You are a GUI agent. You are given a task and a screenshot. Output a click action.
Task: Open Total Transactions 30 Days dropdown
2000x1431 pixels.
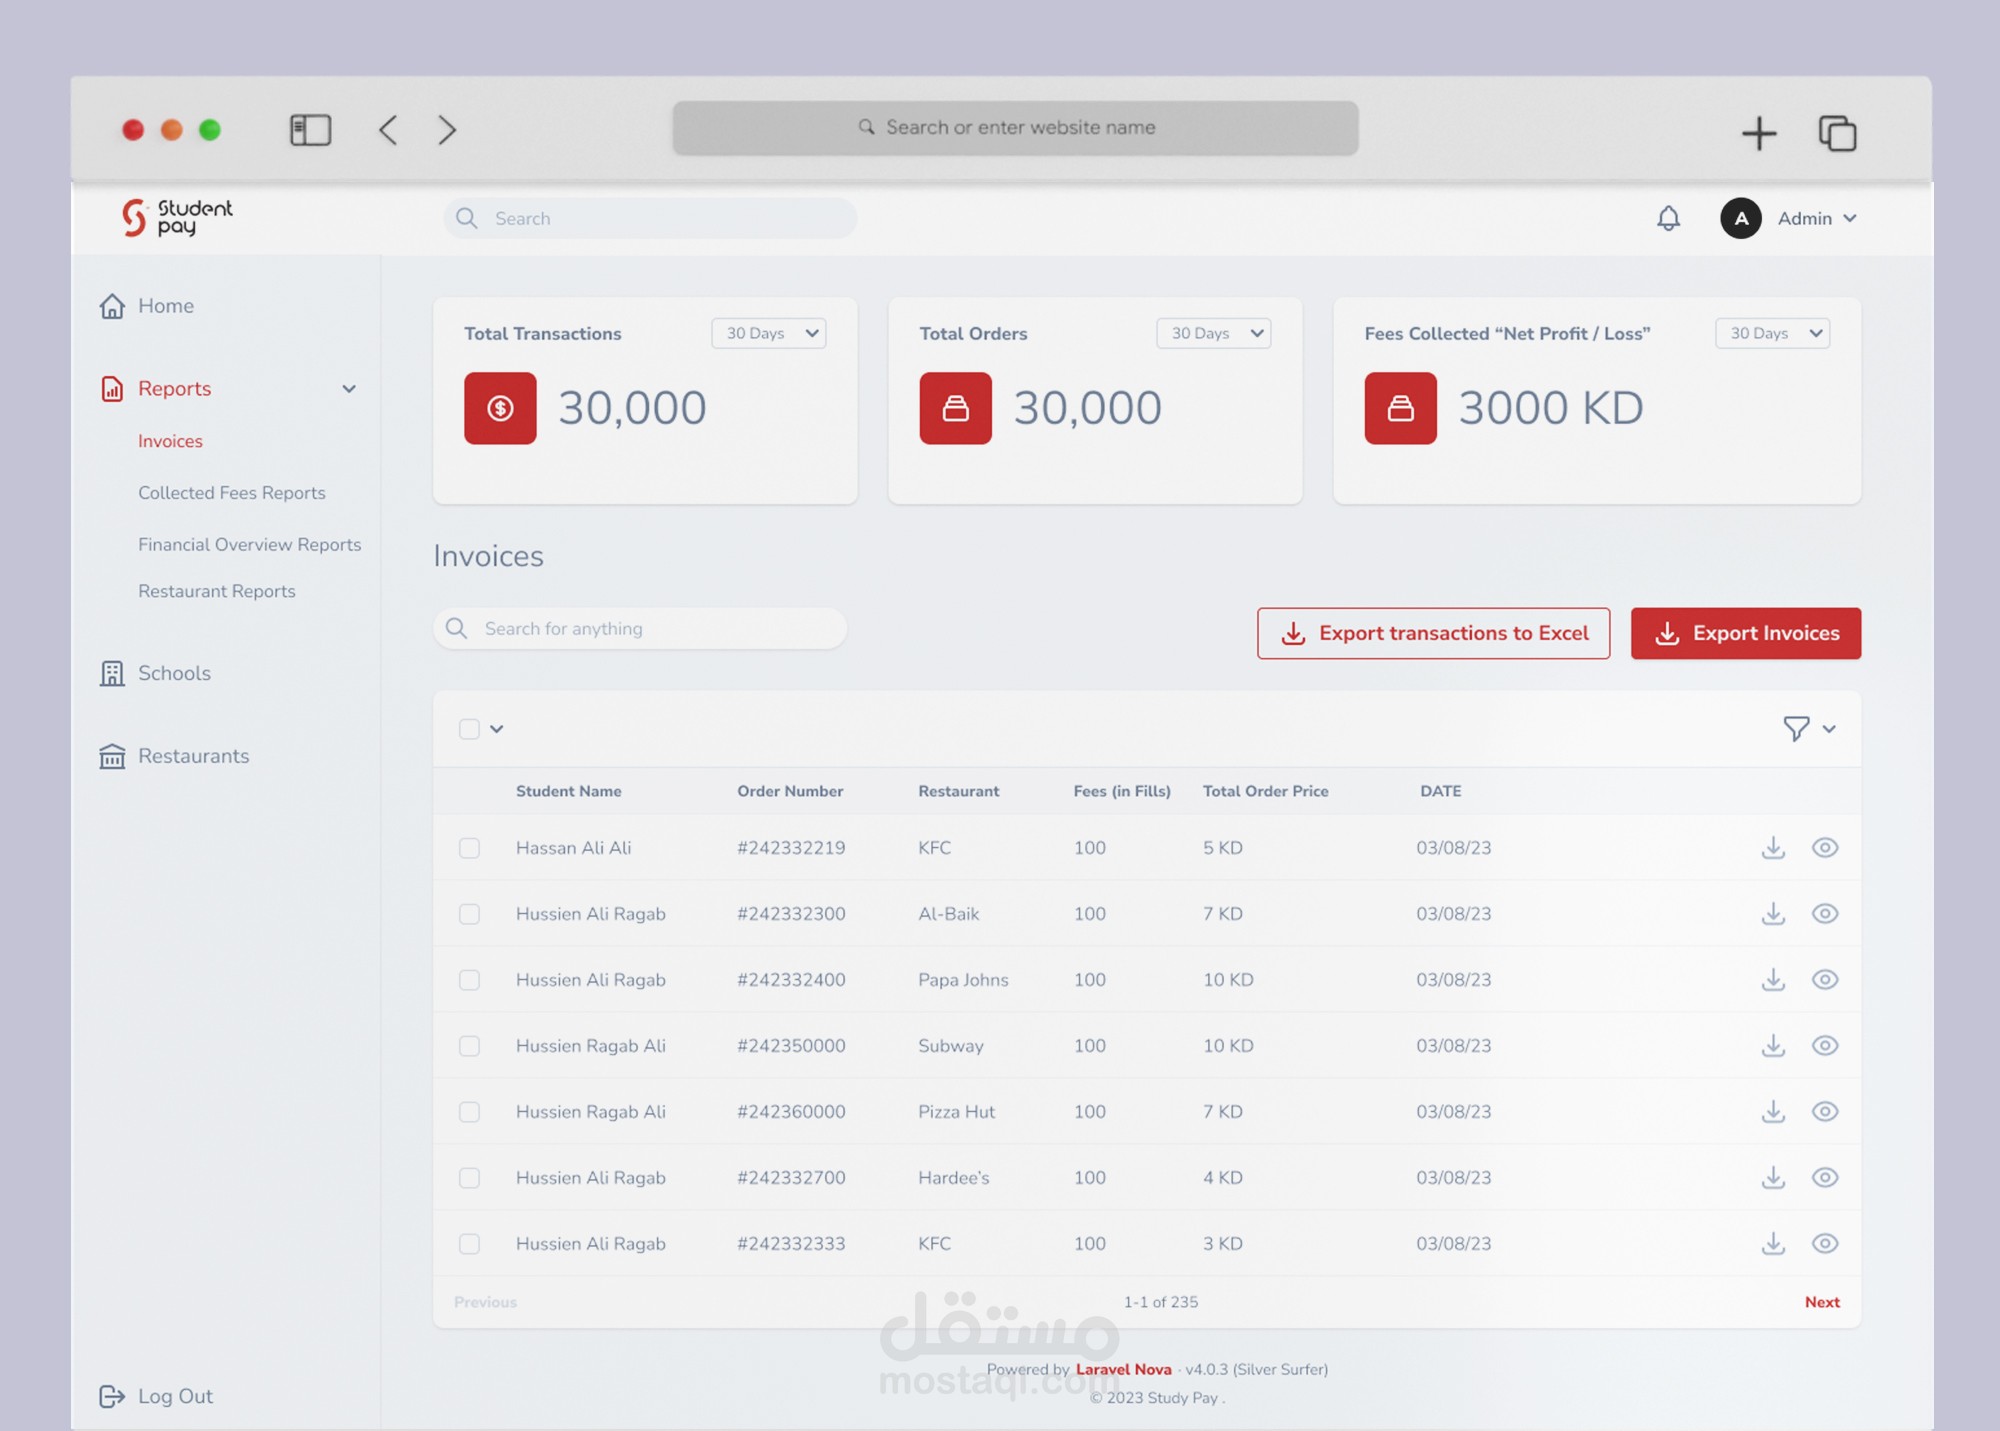coord(768,334)
